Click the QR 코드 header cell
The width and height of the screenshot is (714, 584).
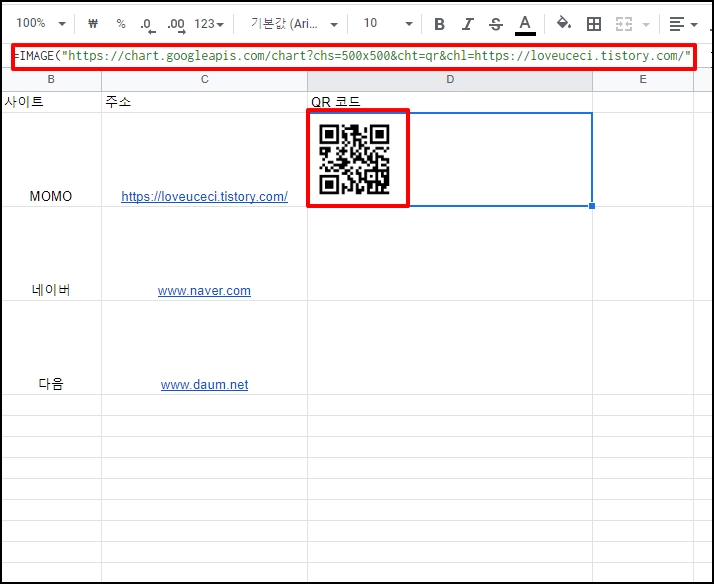[450, 102]
